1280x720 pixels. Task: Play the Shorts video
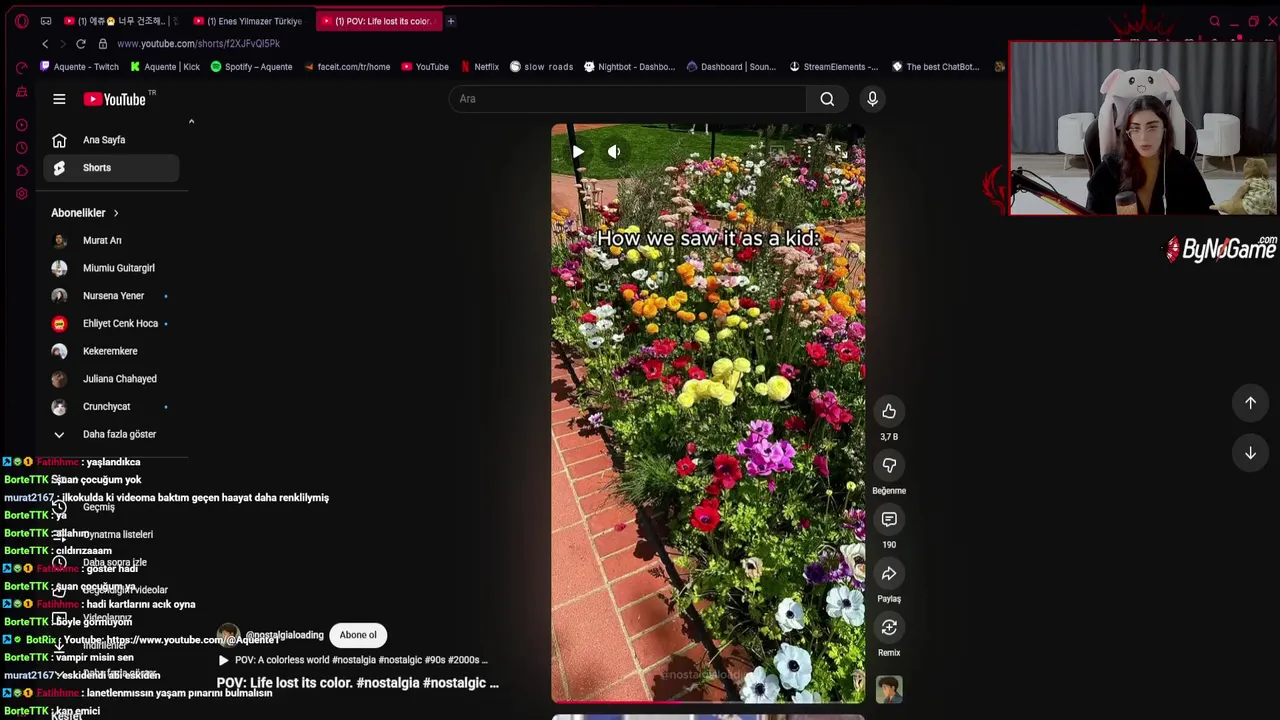[x=578, y=152]
